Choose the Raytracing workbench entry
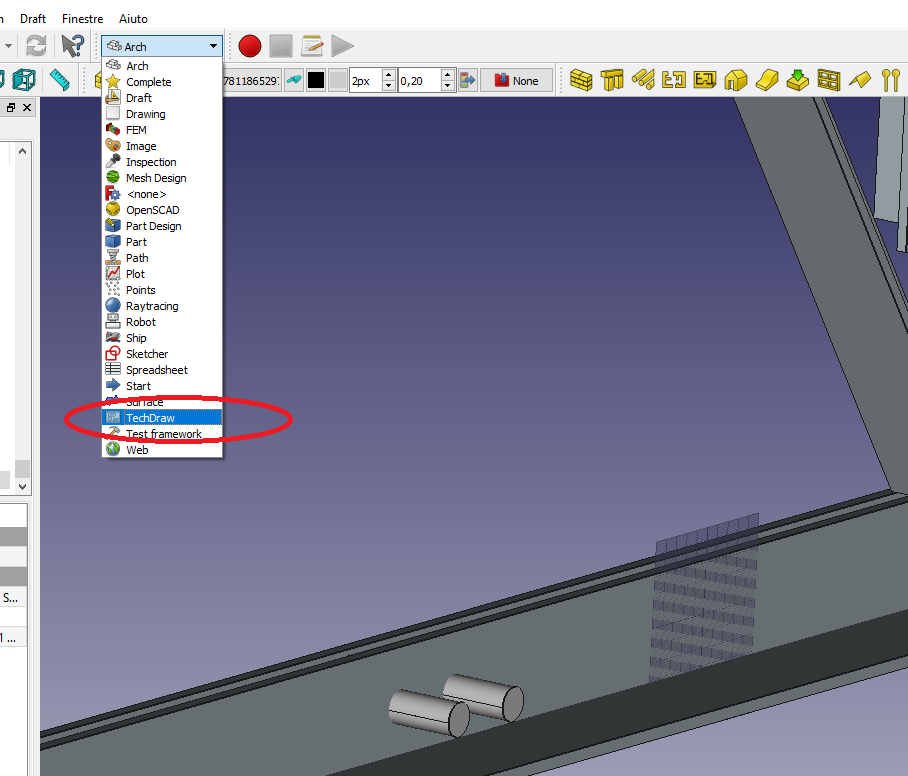Screen dimensions: 908x776 point(162,306)
